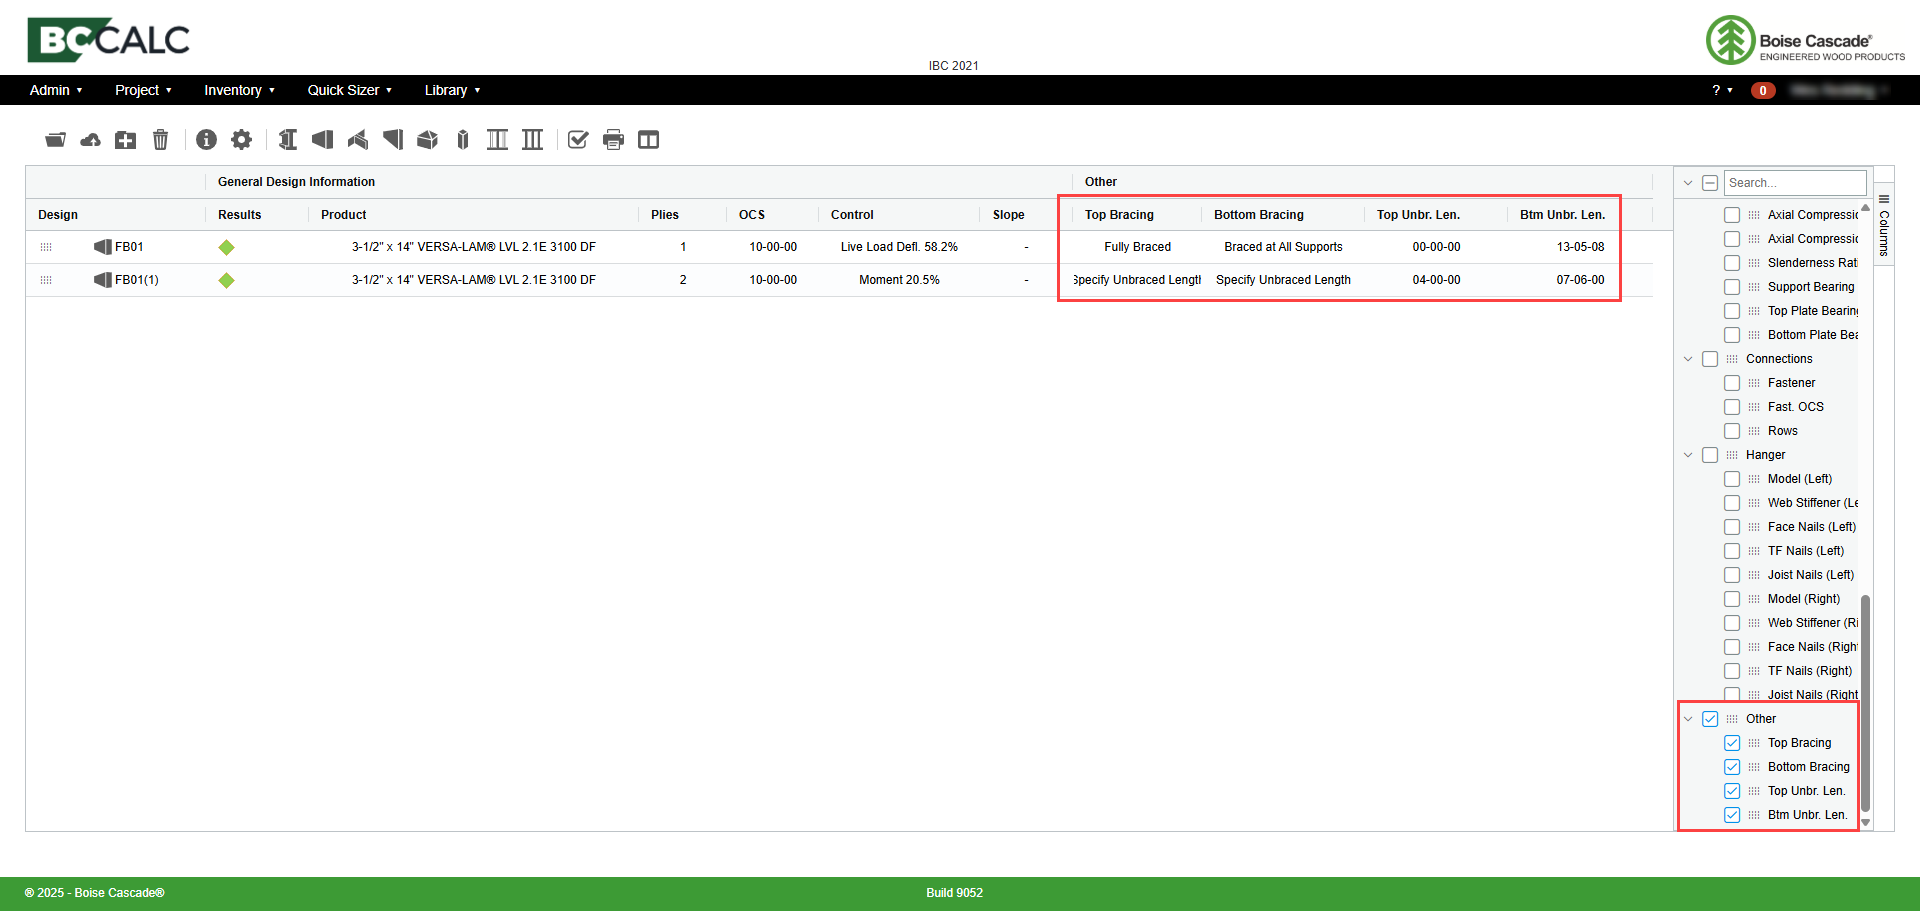This screenshot has width=1920, height=911.
Task: Uncheck the Top Bracing column checkbox
Action: (1732, 743)
